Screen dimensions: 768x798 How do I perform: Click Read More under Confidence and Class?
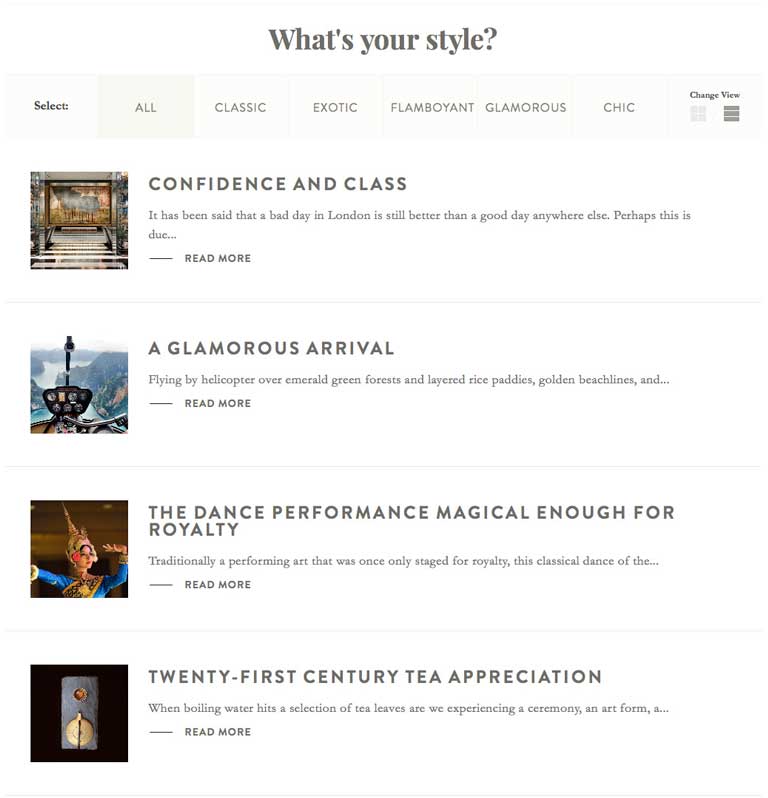(217, 258)
